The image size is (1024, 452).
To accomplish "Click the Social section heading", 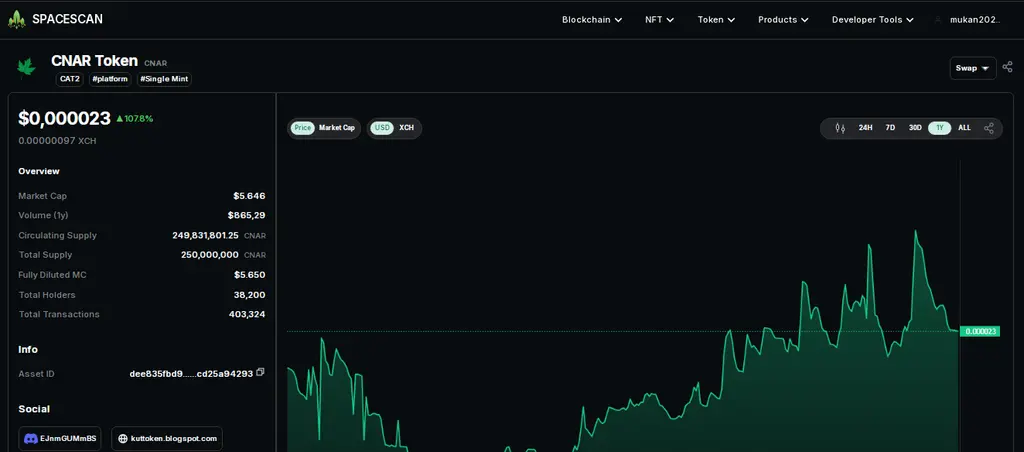I will pyautogui.click(x=34, y=409).
